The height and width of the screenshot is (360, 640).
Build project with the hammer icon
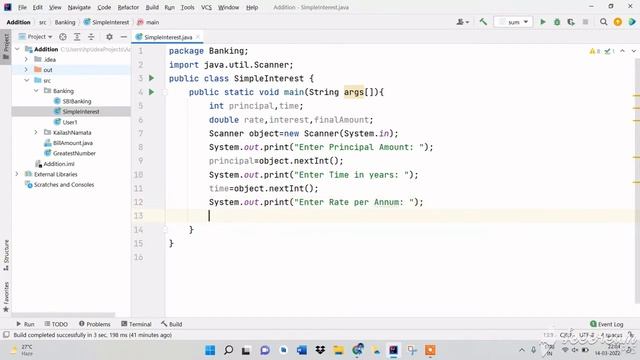click(x=483, y=22)
